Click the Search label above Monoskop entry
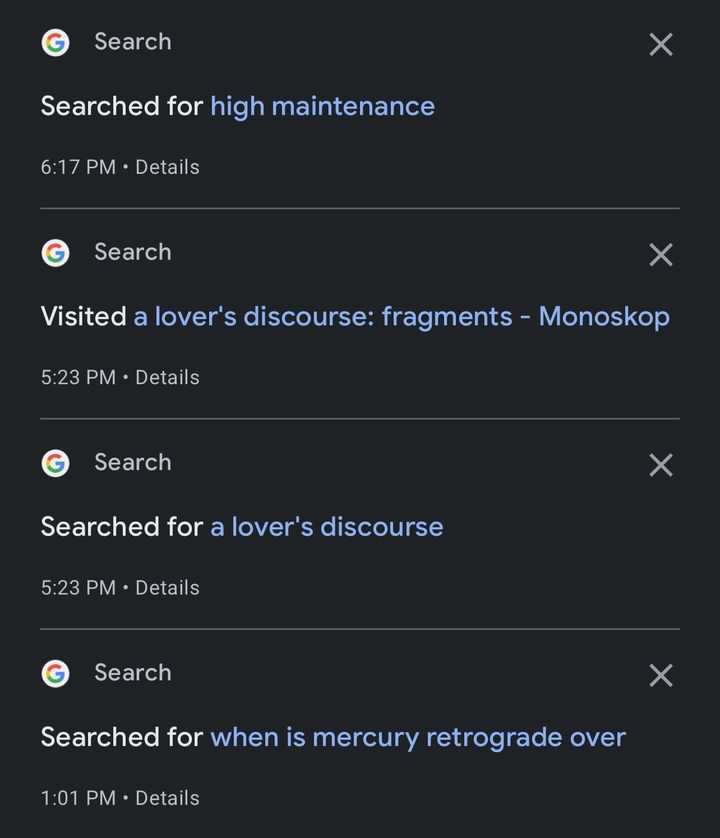Viewport: 720px width, 838px height. coord(133,252)
